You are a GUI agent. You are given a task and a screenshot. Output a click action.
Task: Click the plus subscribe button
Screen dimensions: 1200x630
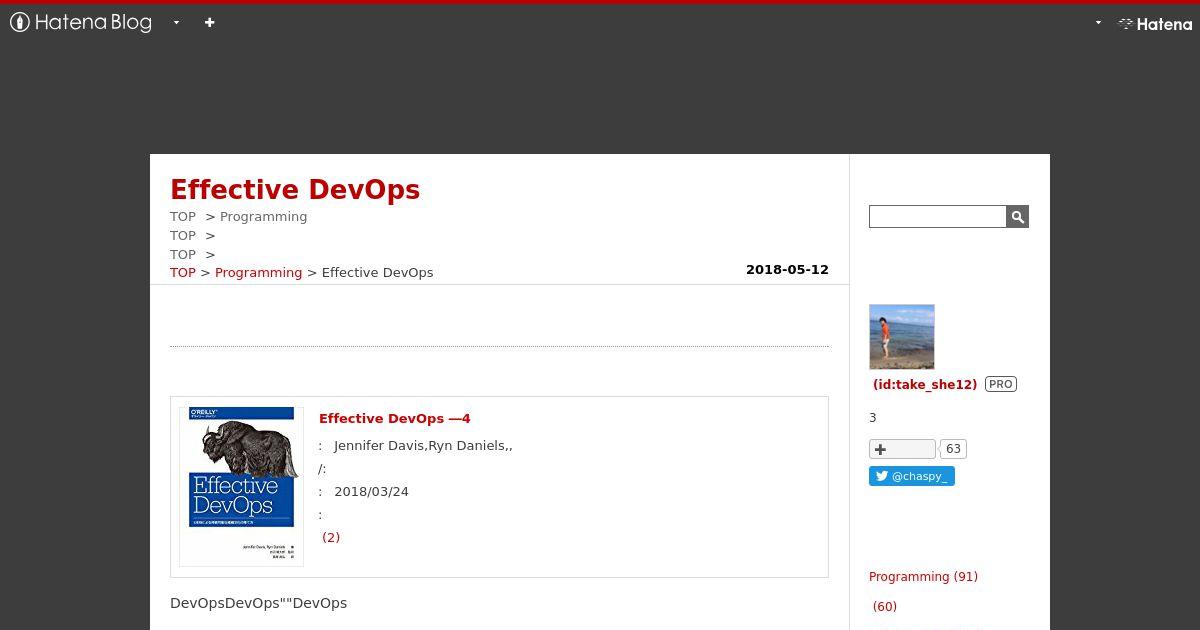(x=902, y=449)
